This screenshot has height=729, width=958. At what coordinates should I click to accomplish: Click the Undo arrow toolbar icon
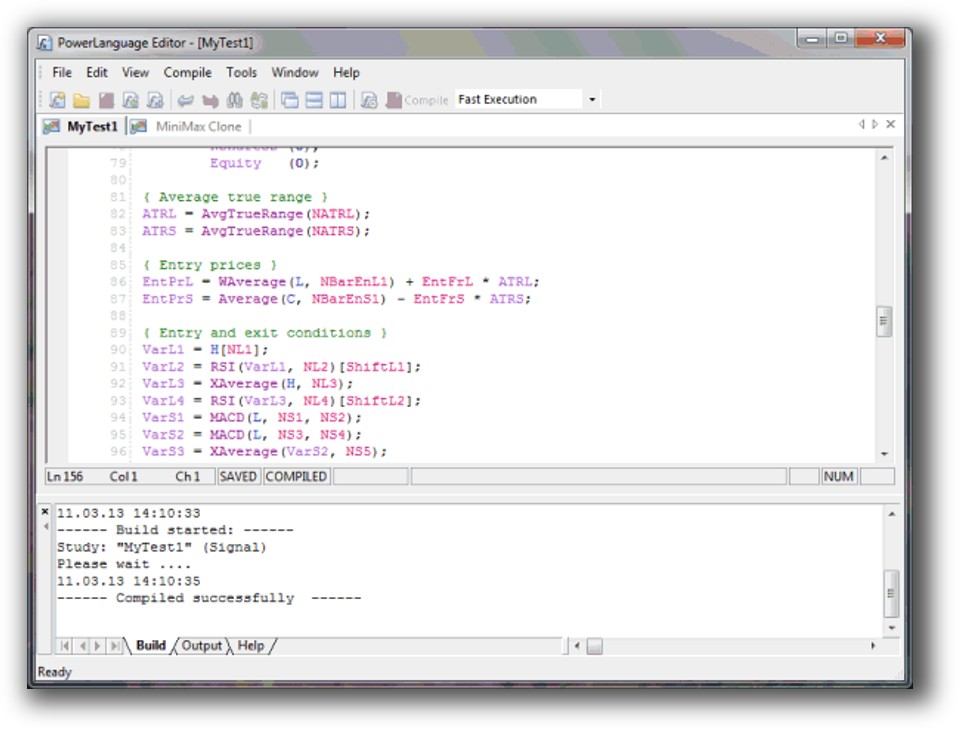[185, 100]
